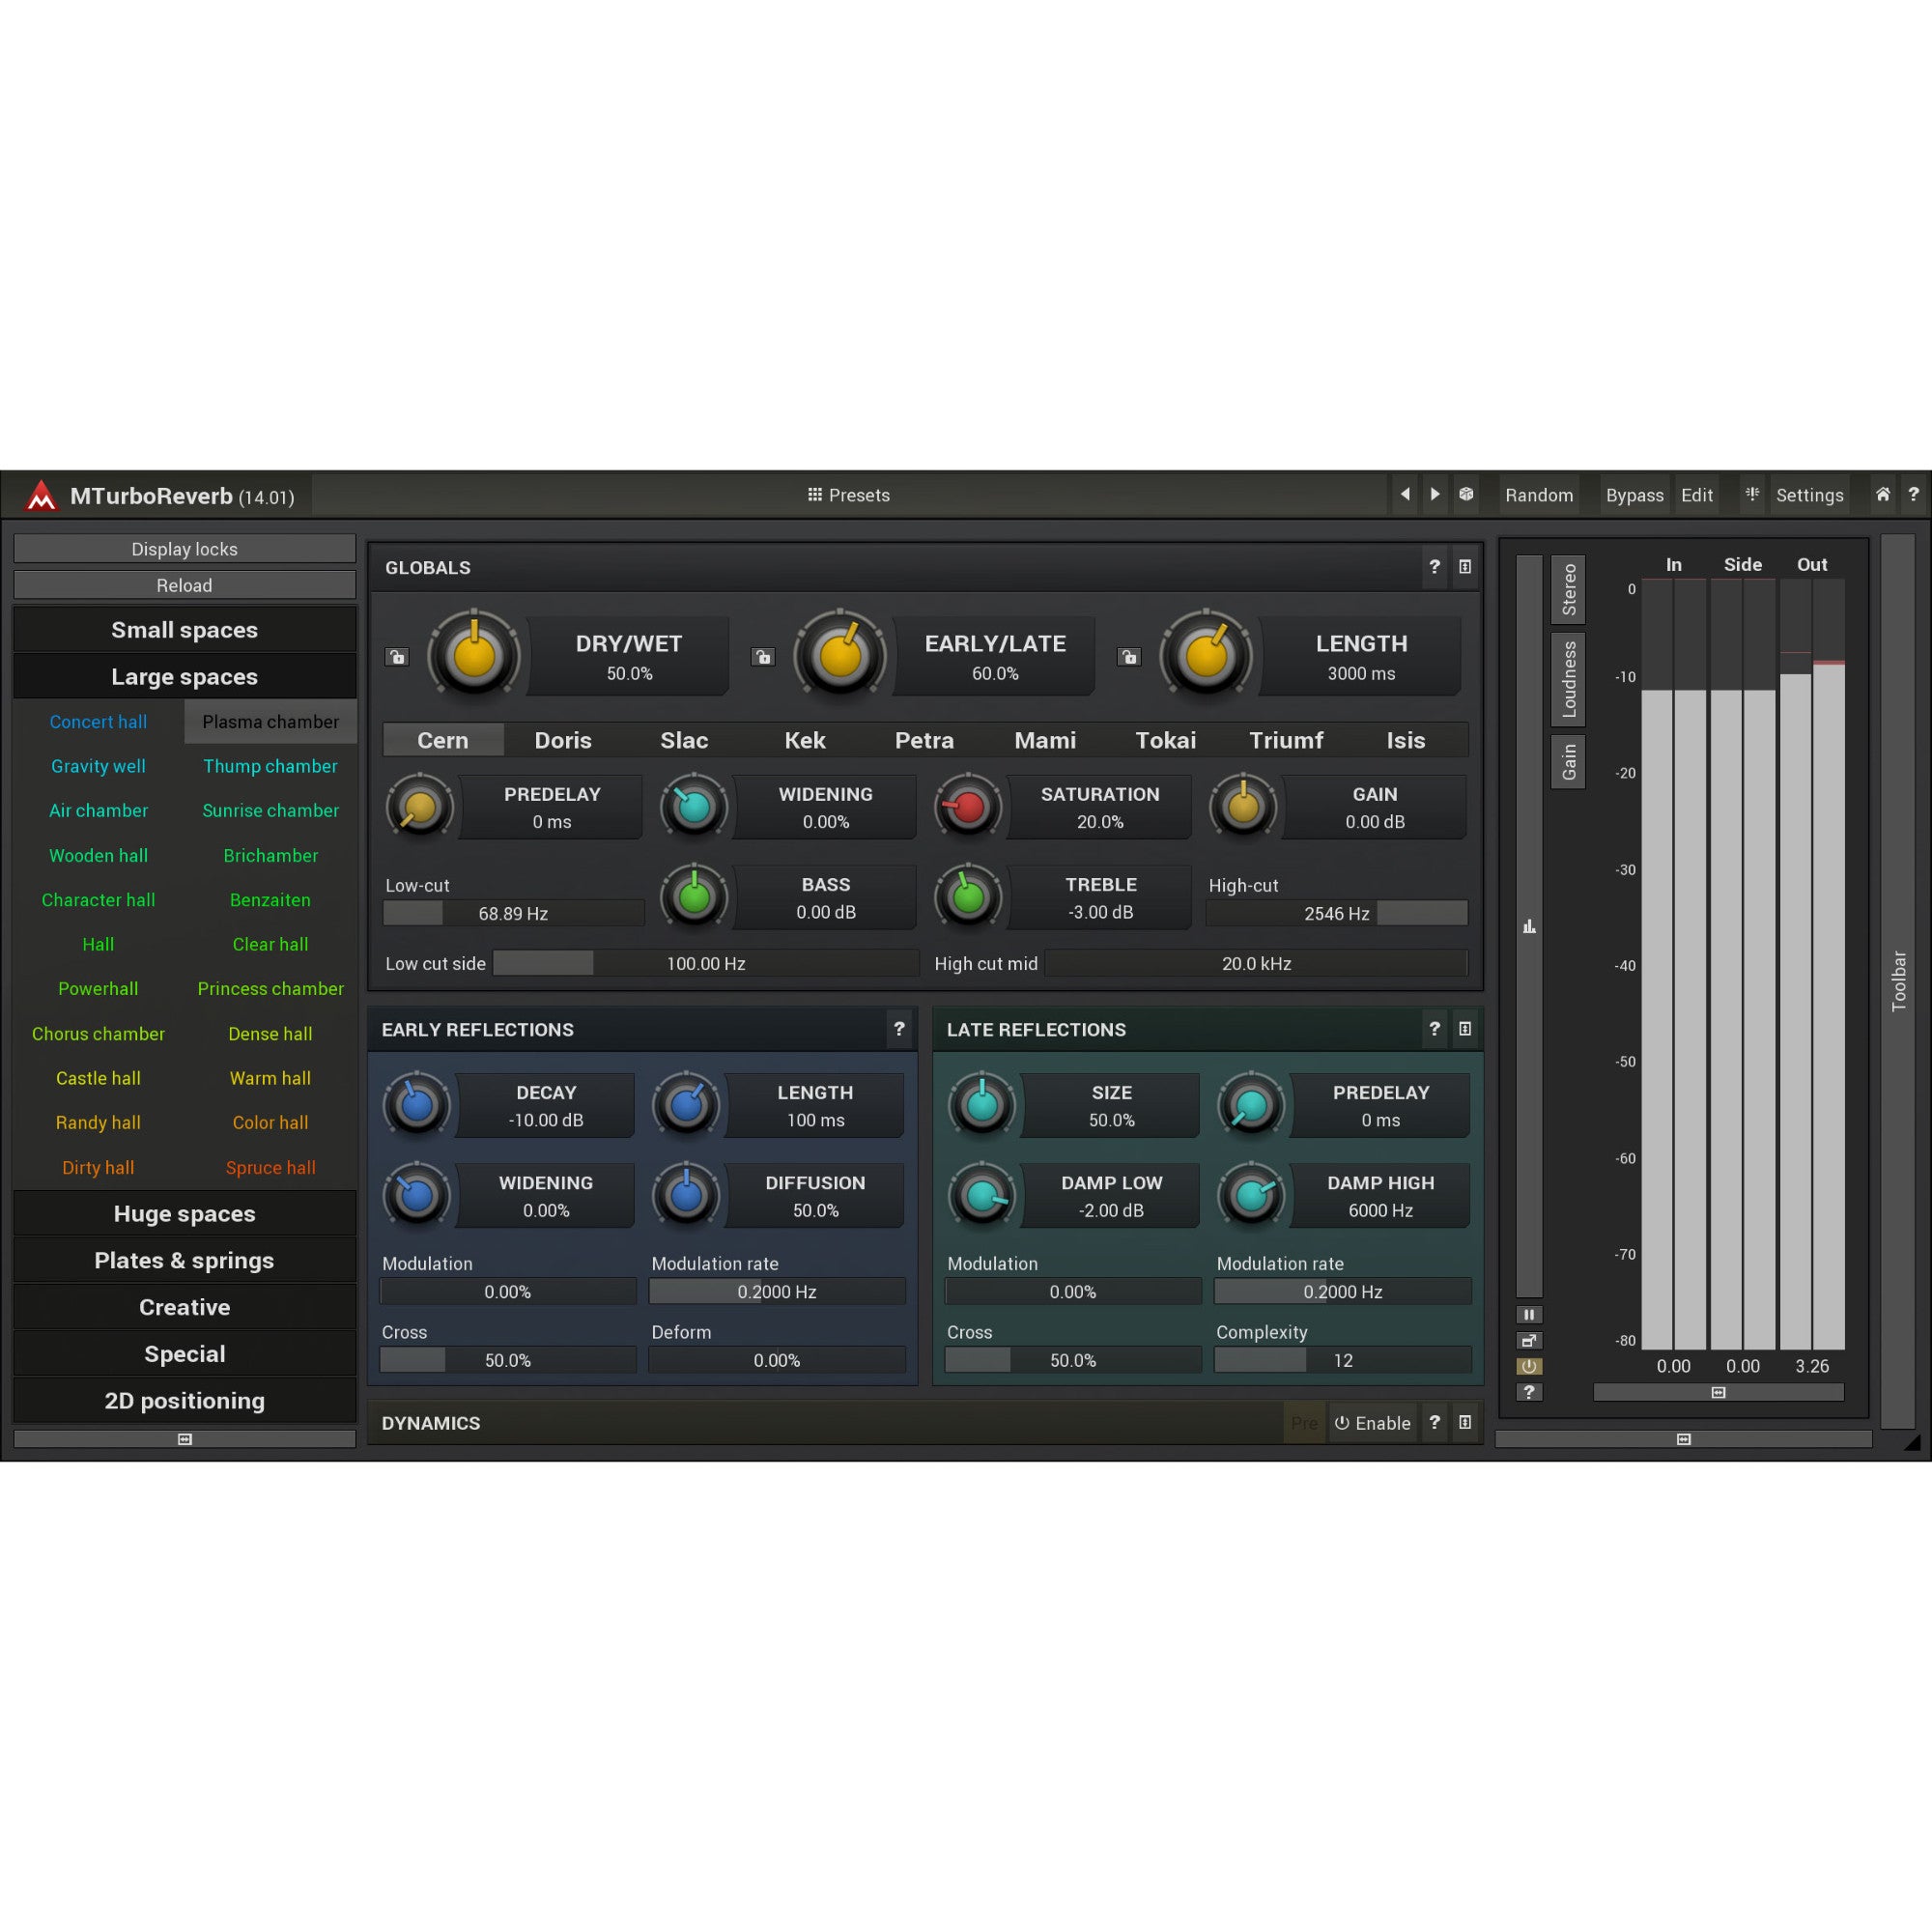Click the meter popup window icon

click(x=1529, y=1341)
